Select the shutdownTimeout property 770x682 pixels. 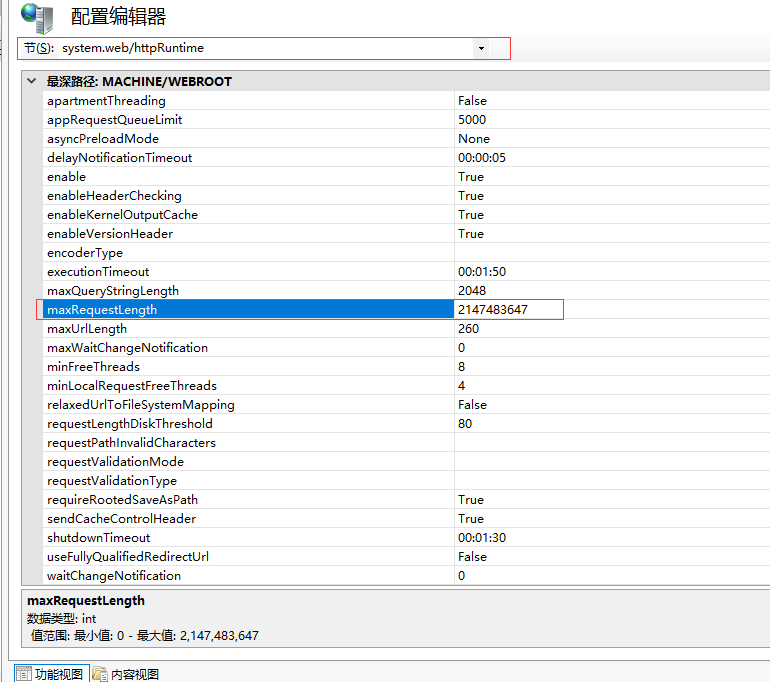pos(98,538)
